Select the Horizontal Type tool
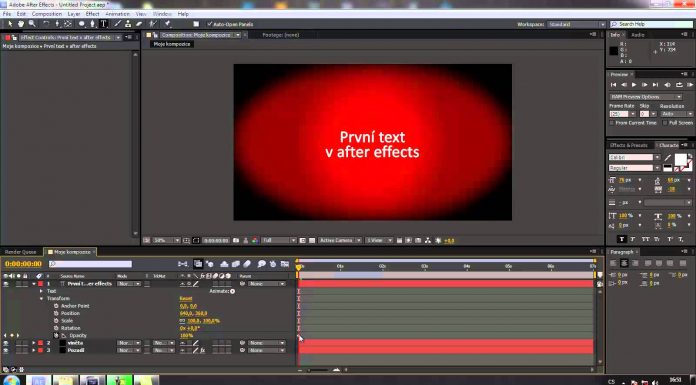The height and width of the screenshot is (385, 696). pyautogui.click(x=103, y=24)
